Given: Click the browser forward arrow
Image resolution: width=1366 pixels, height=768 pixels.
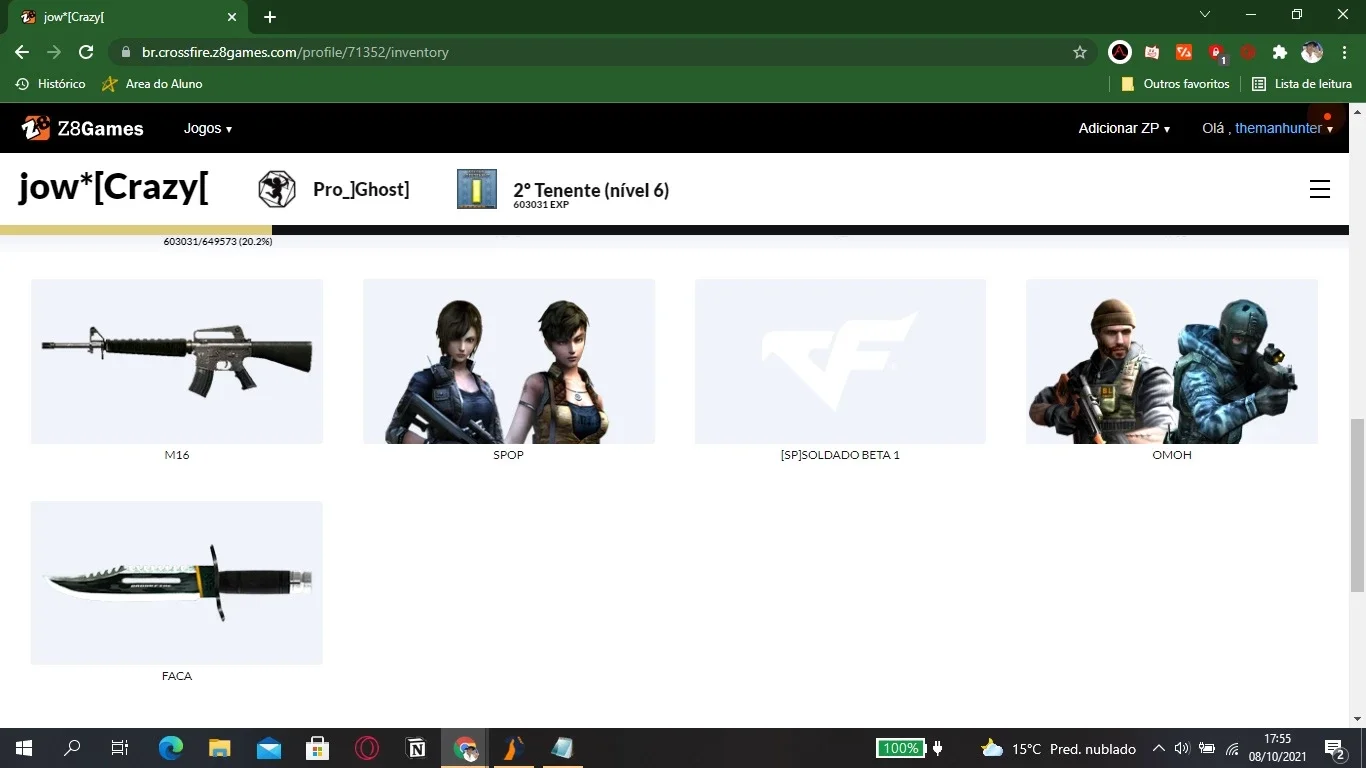Looking at the screenshot, I should click(54, 52).
